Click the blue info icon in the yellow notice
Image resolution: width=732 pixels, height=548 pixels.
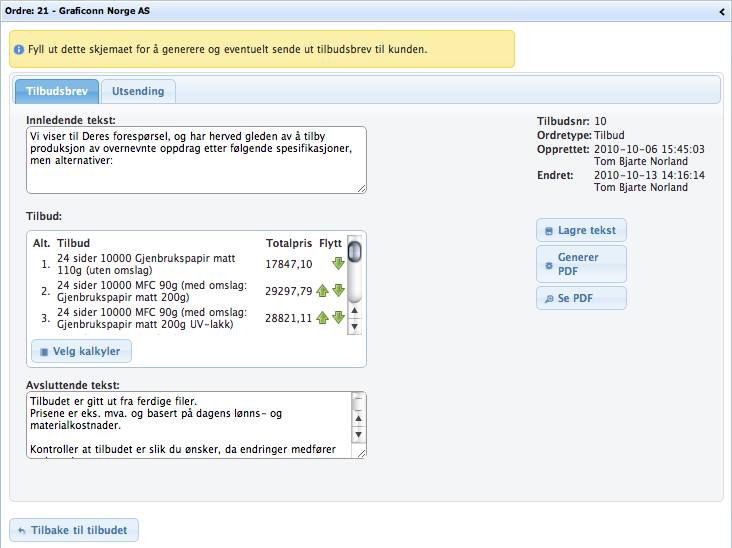[x=19, y=49]
